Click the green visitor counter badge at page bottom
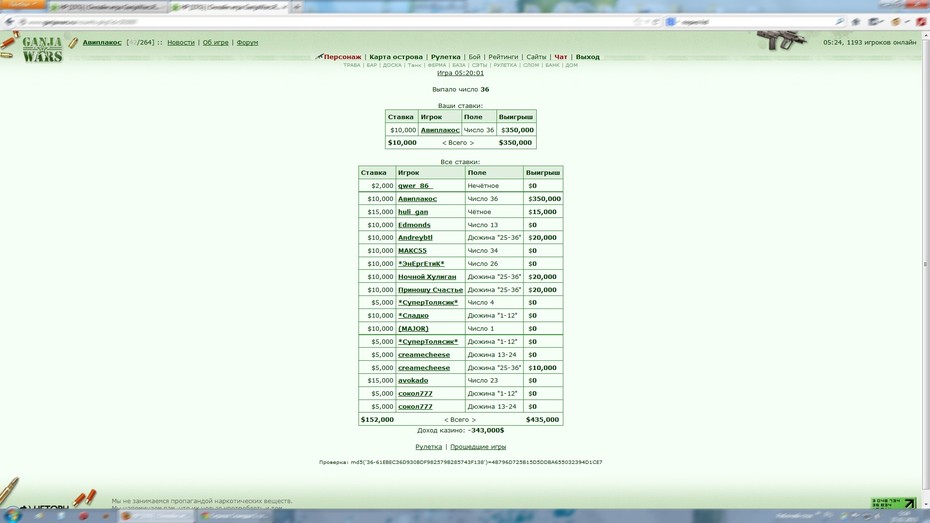The height and width of the screenshot is (523, 930). coord(894,503)
